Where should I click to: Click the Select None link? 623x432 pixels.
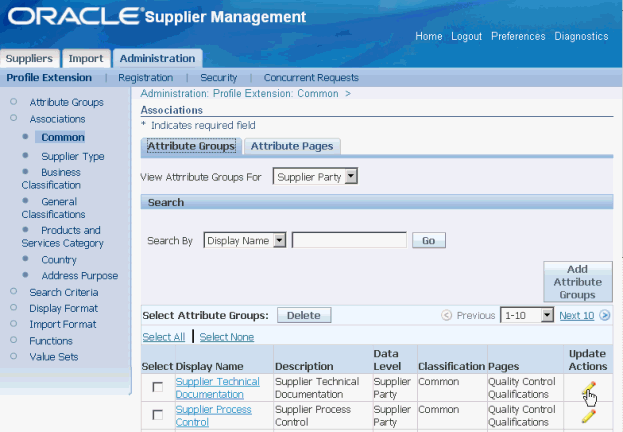pos(226,337)
